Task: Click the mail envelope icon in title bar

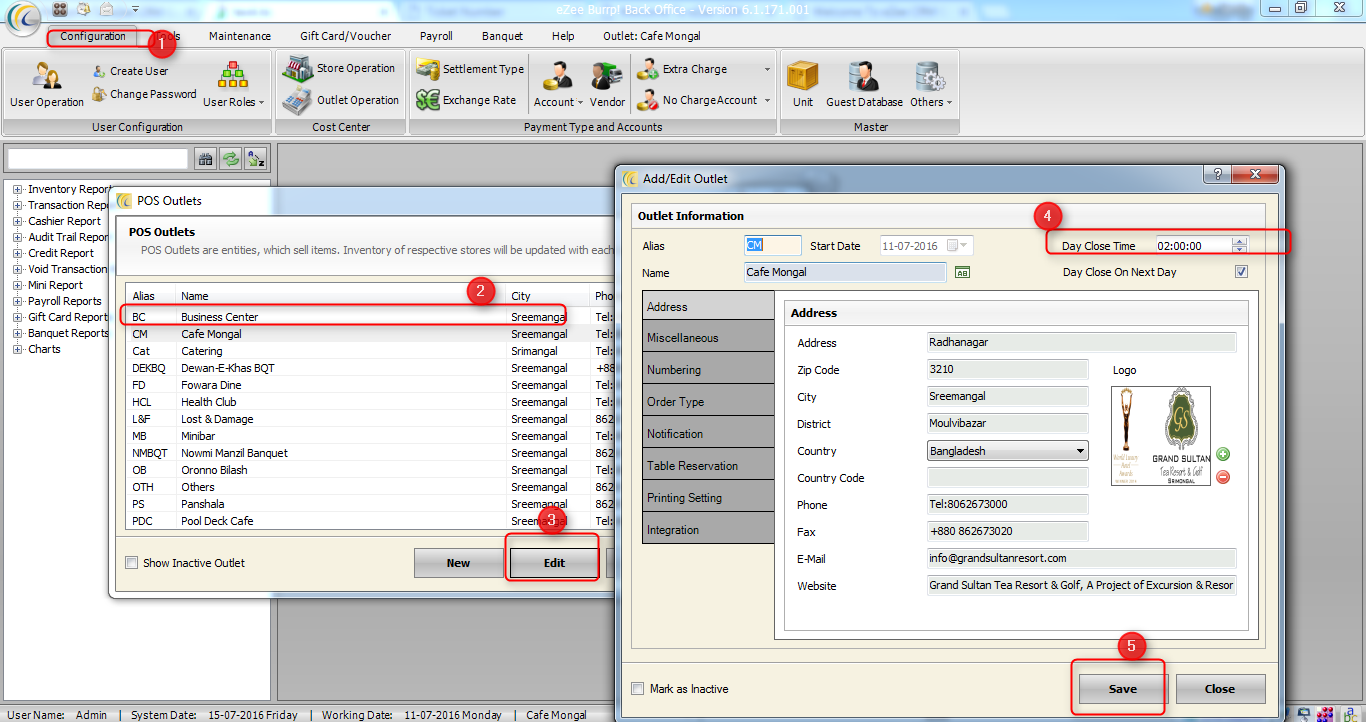Action: [106, 9]
